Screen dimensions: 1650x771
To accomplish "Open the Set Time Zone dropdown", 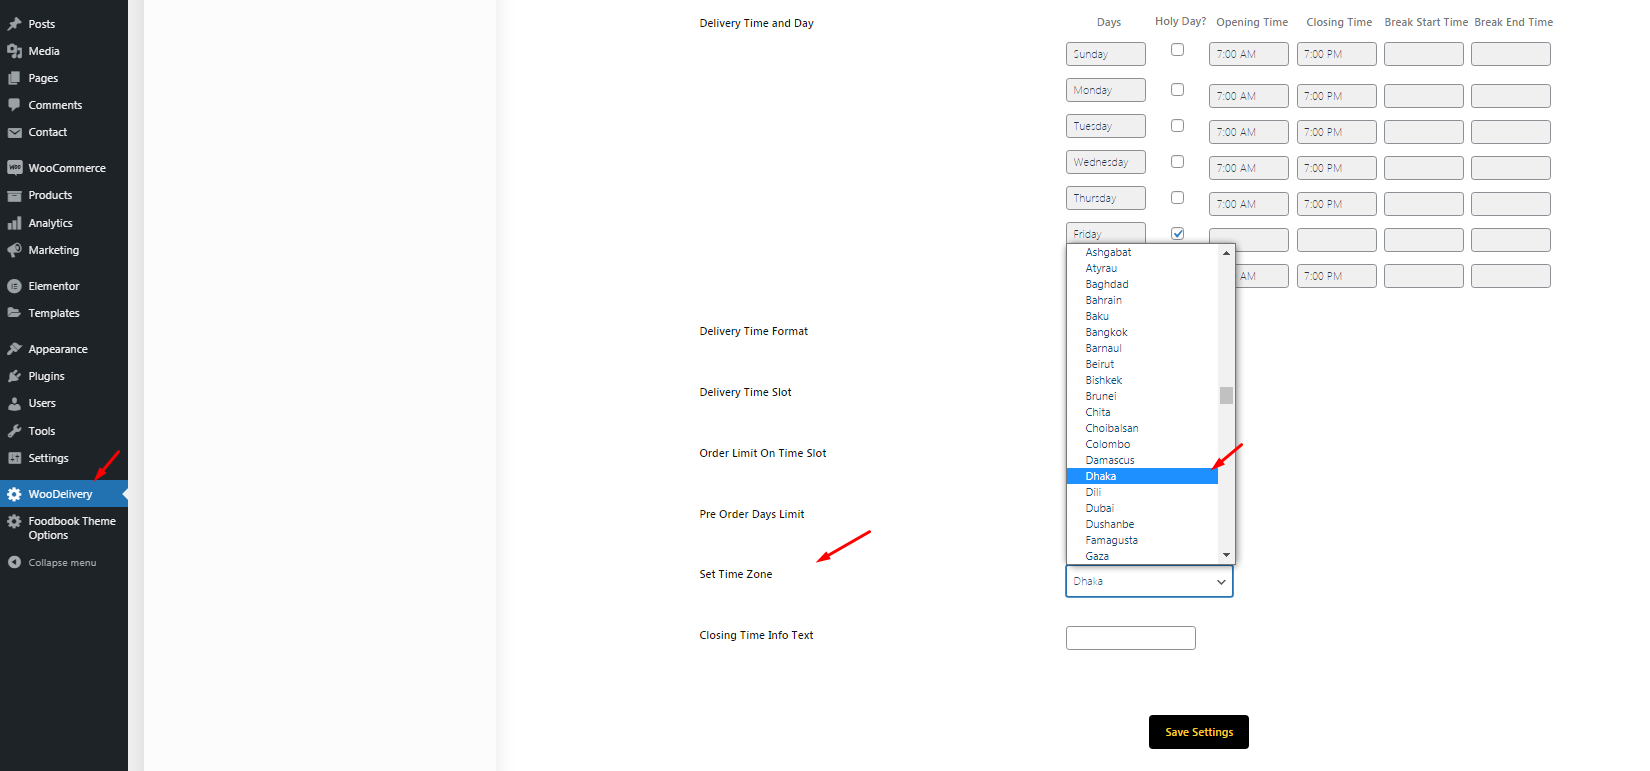I will pos(1149,581).
